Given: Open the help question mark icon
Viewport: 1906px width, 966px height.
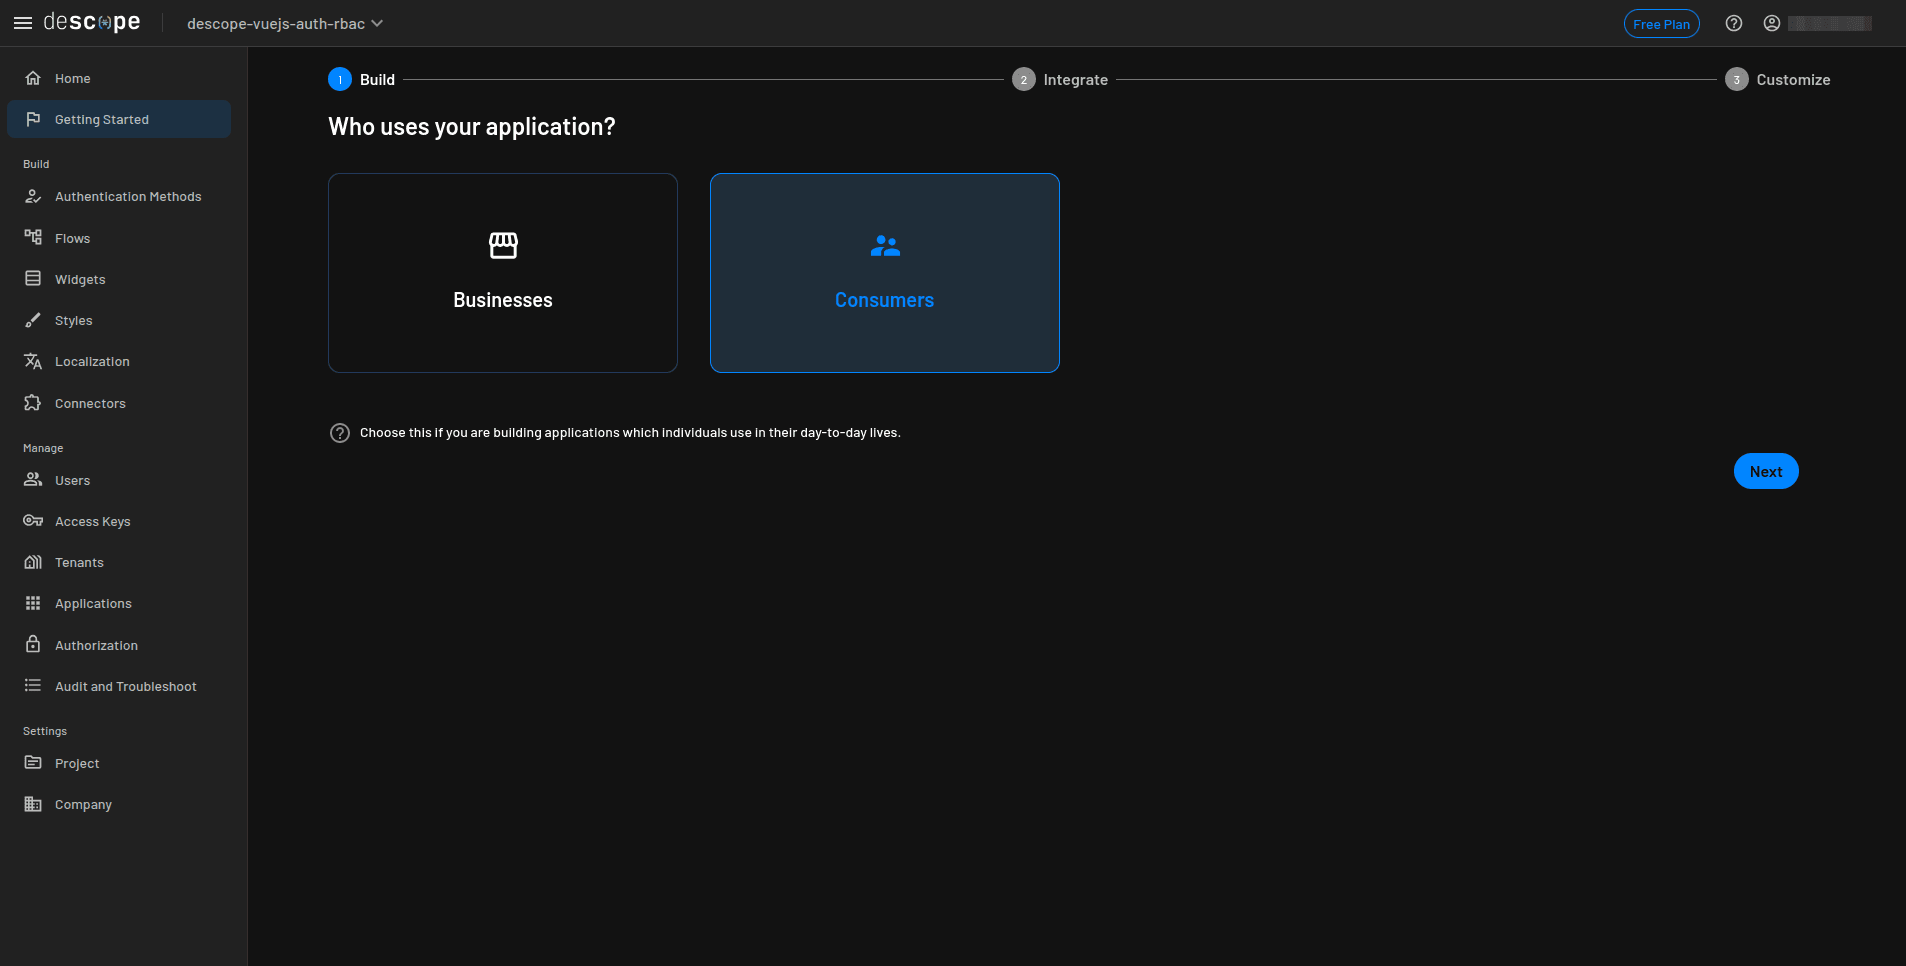Looking at the screenshot, I should 1735,23.
